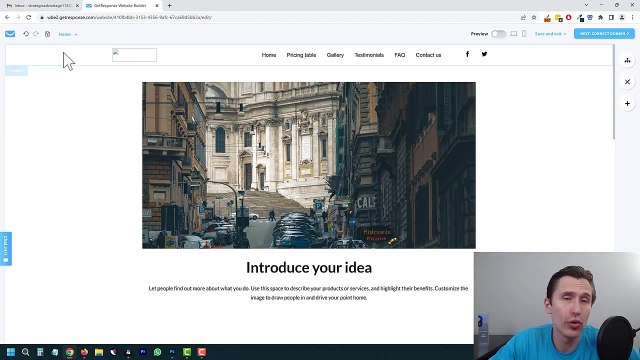
Task: Click the GetResponse envelope logo icon
Action: (x=10, y=34)
